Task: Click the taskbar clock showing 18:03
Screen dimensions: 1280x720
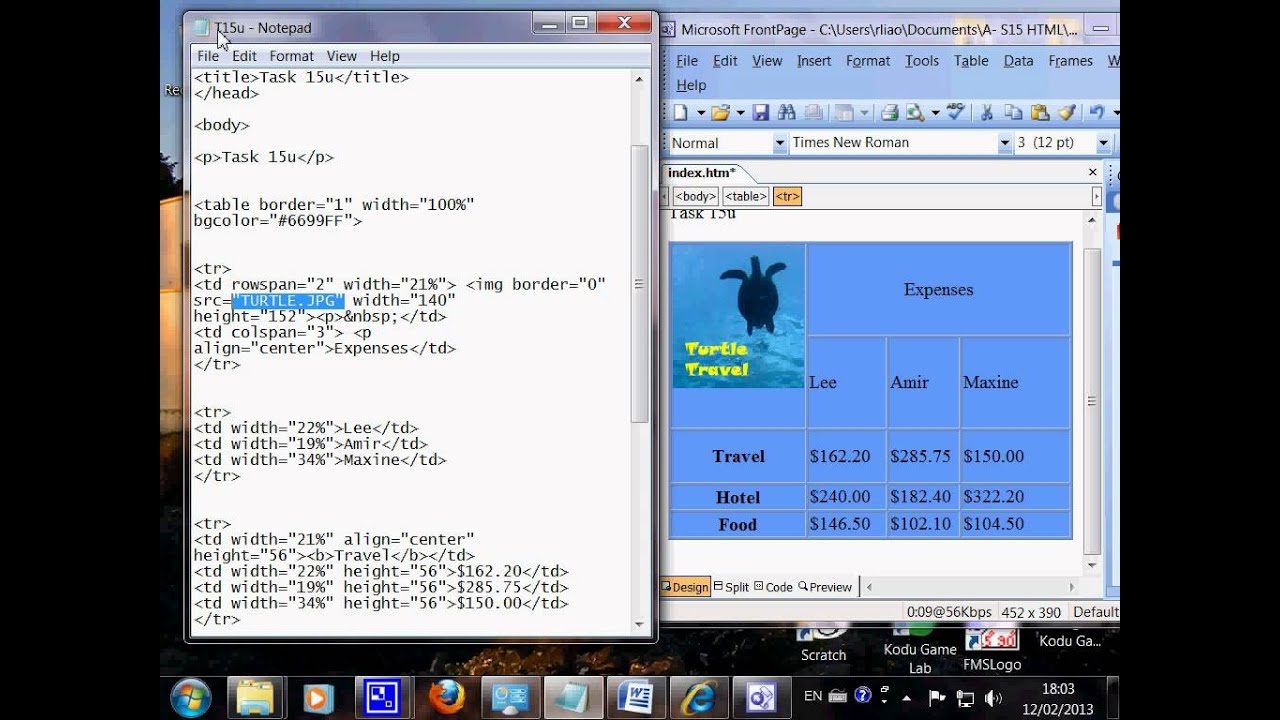Action: pos(1057,689)
